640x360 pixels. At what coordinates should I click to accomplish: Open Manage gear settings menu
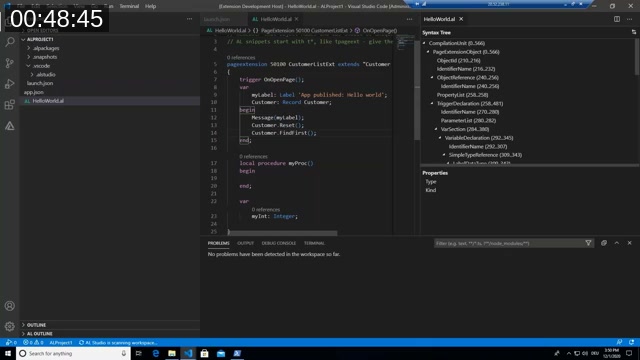pos(10,326)
